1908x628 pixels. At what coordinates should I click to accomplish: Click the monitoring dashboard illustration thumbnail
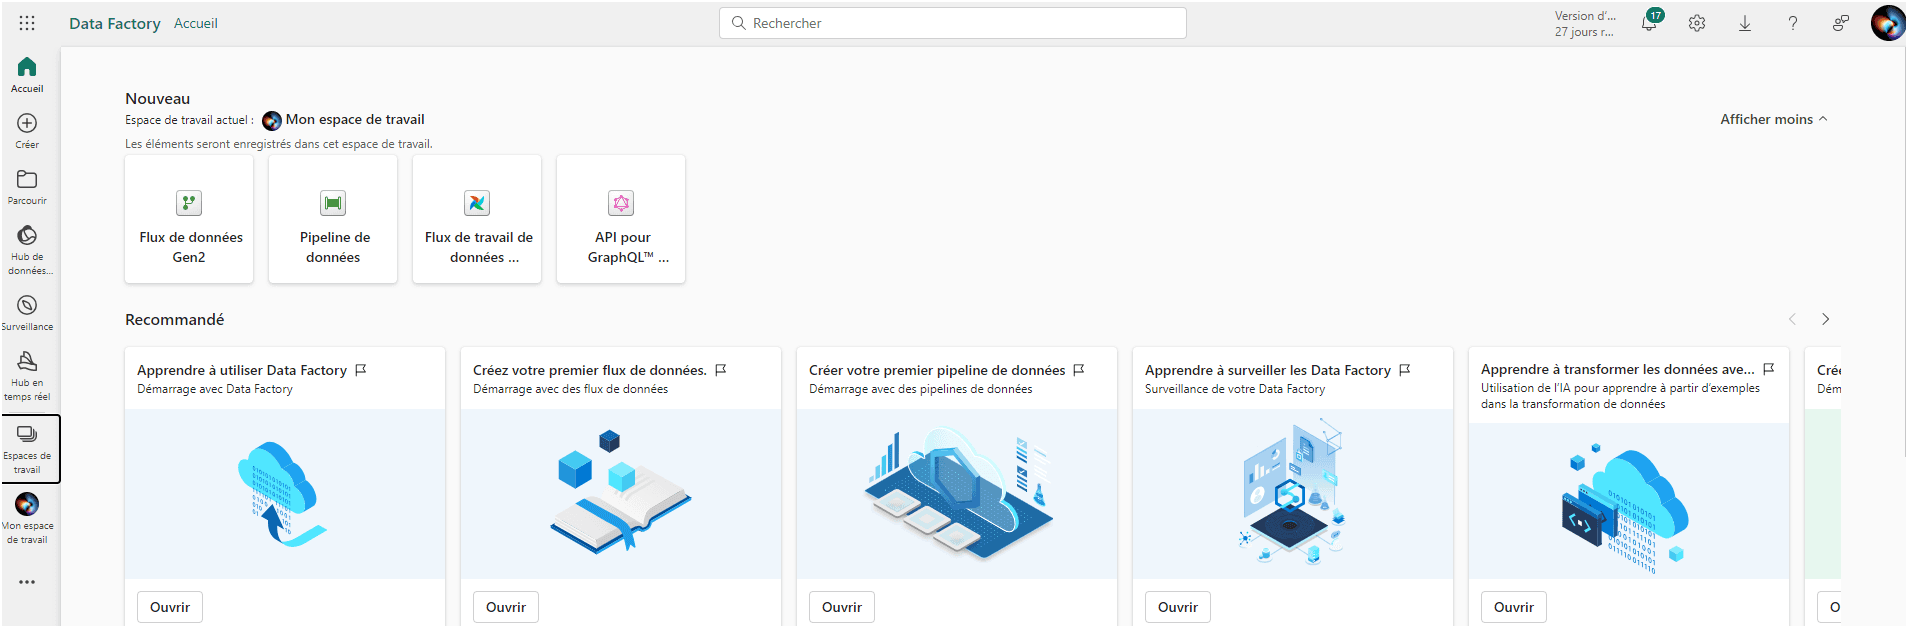[x=1293, y=494]
